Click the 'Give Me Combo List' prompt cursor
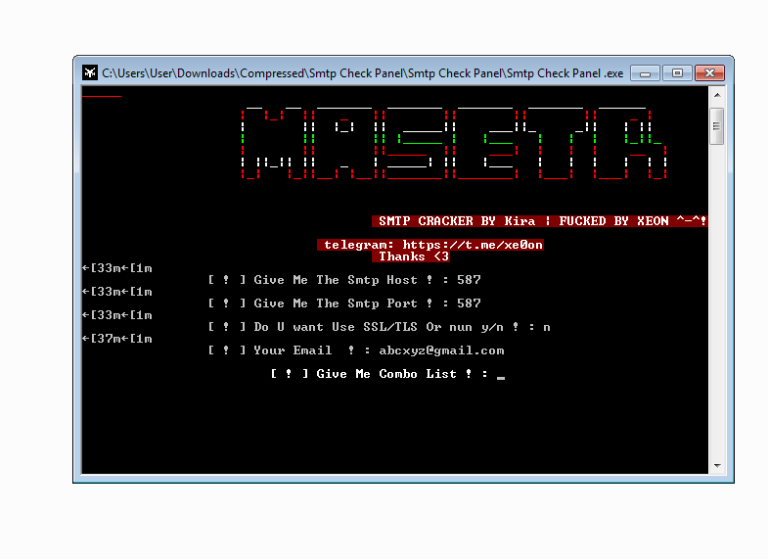 coord(501,376)
